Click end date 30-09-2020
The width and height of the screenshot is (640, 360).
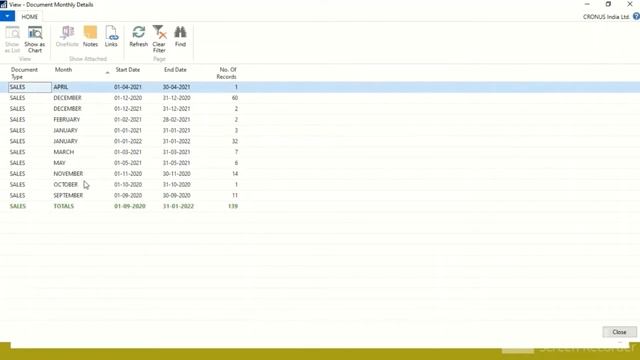point(176,195)
